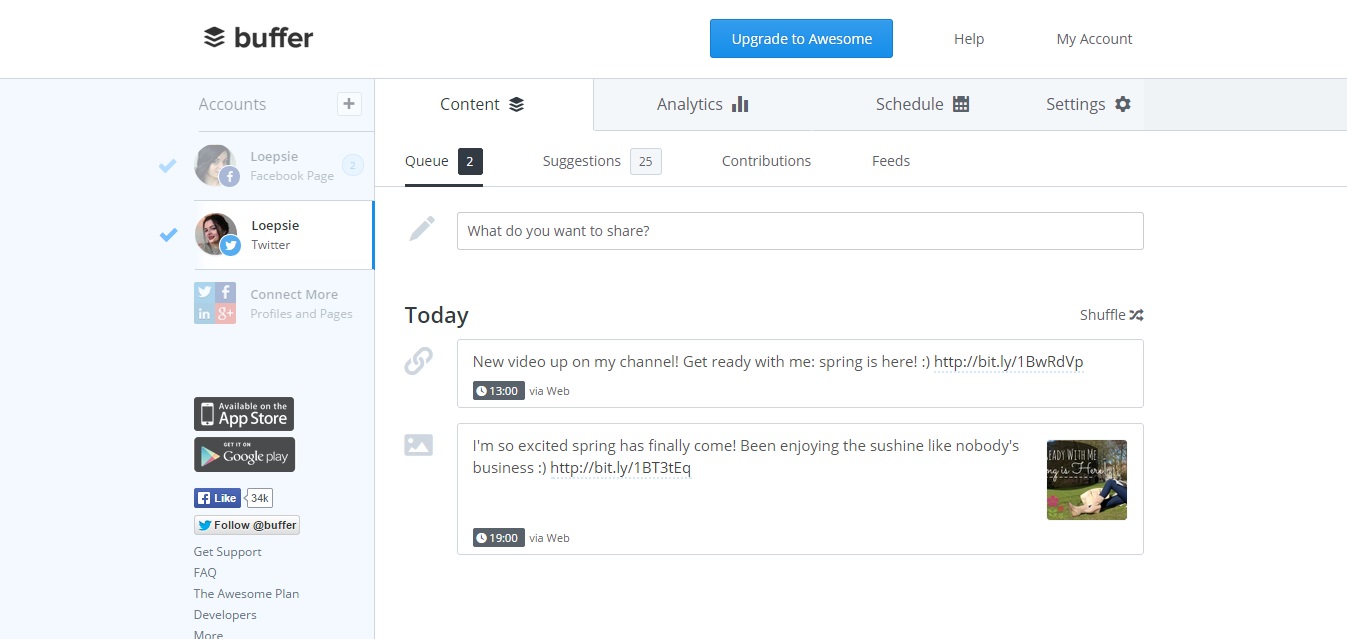The height and width of the screenshot is (639, 1347).
Task: Expand the More link in the sidebar
Action: pyautogui.click(x=207, y=633)
